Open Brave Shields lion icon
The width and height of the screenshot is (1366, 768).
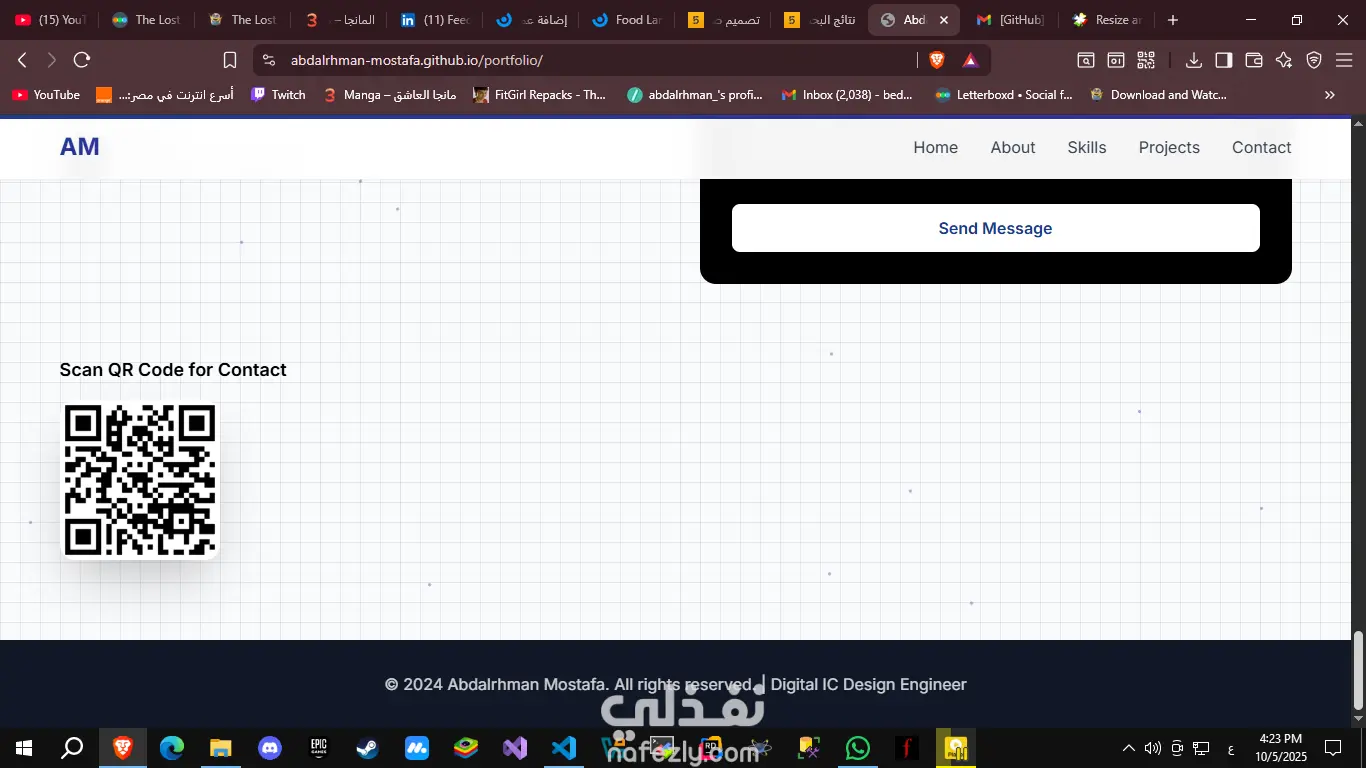(x=936, y=60)
